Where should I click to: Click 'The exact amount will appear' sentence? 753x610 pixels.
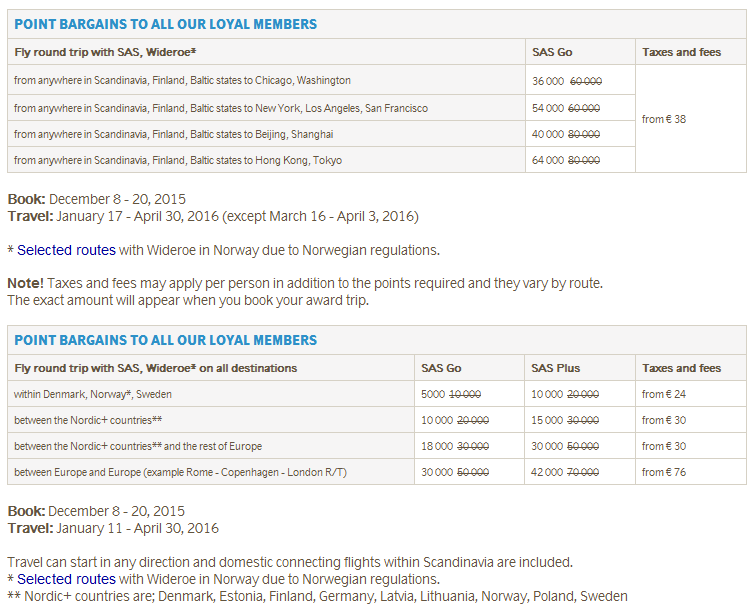[188, 301]
